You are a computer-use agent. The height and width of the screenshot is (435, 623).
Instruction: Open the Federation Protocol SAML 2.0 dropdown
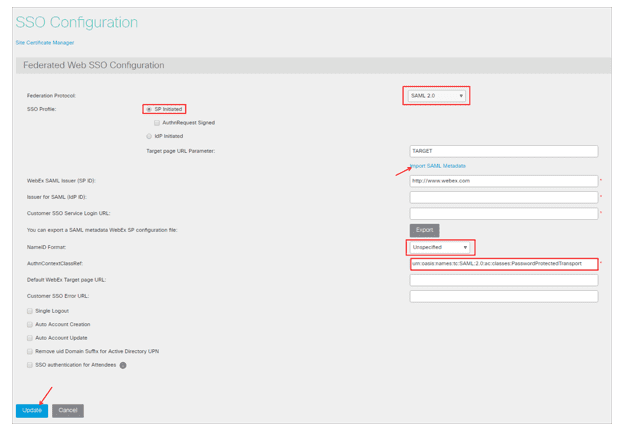[x=436, y=96]
